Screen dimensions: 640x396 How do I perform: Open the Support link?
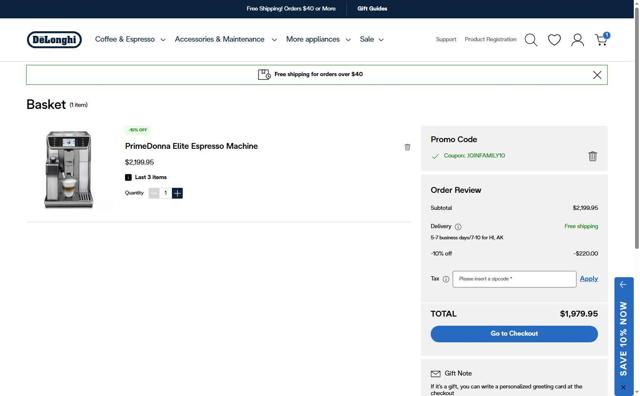pos(446,40)
